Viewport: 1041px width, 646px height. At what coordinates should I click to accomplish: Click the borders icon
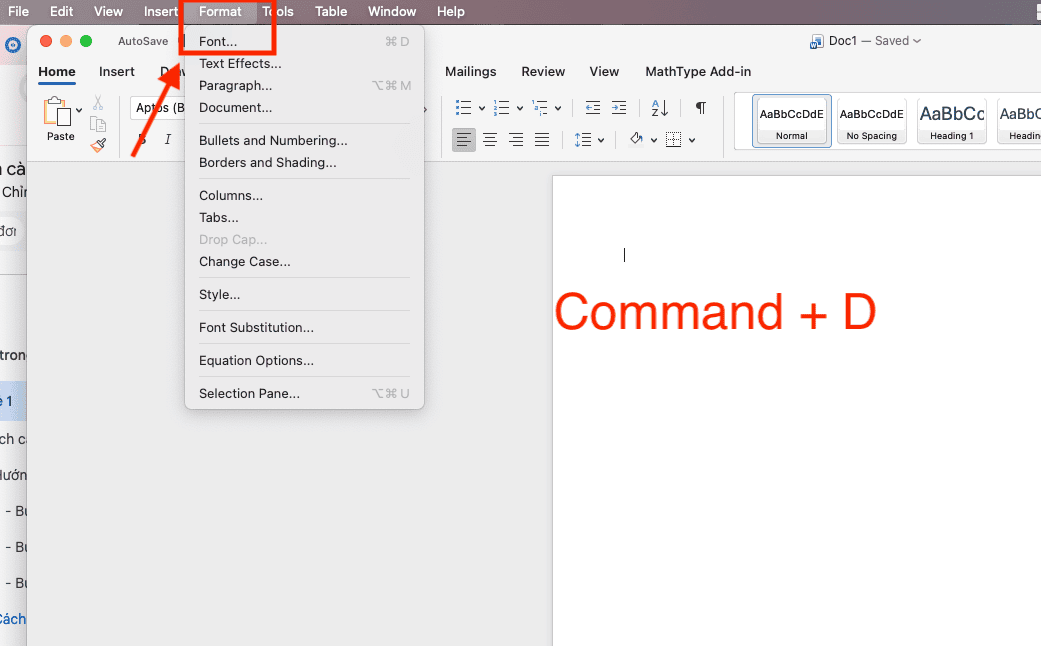point(673,139)
